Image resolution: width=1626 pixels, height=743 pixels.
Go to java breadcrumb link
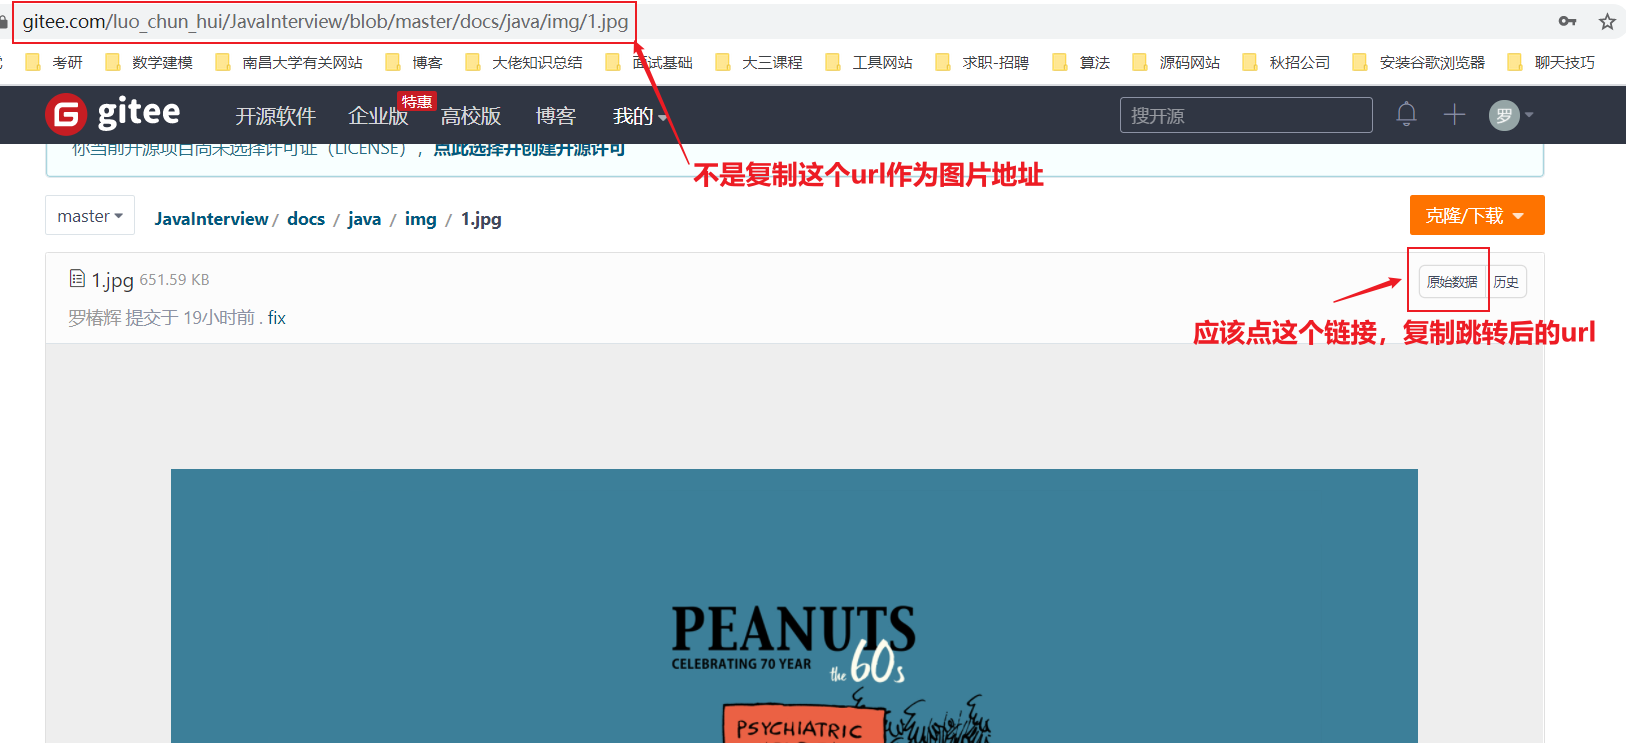pos(364,219)
